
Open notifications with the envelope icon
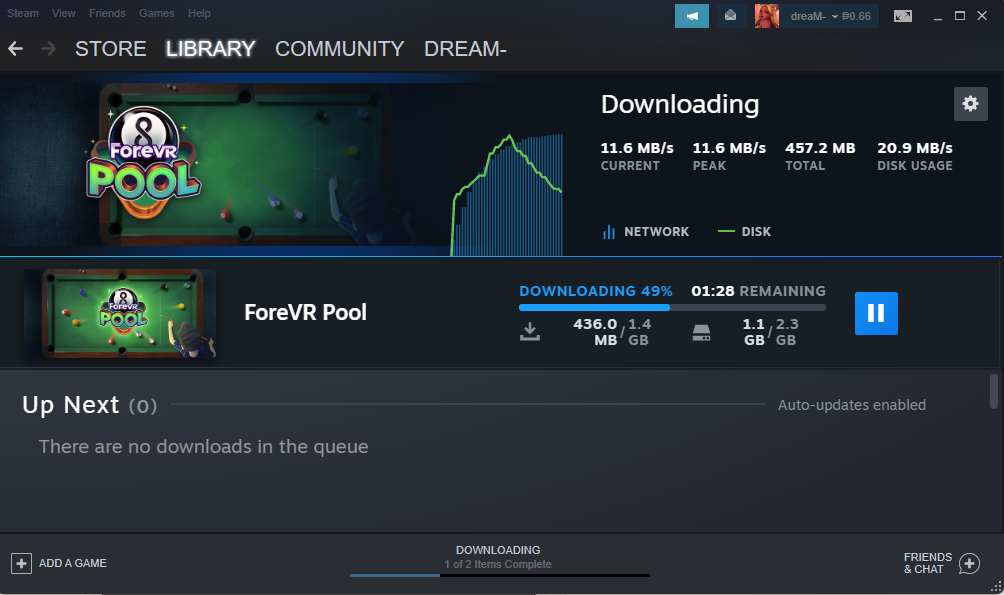pos(729,16)
